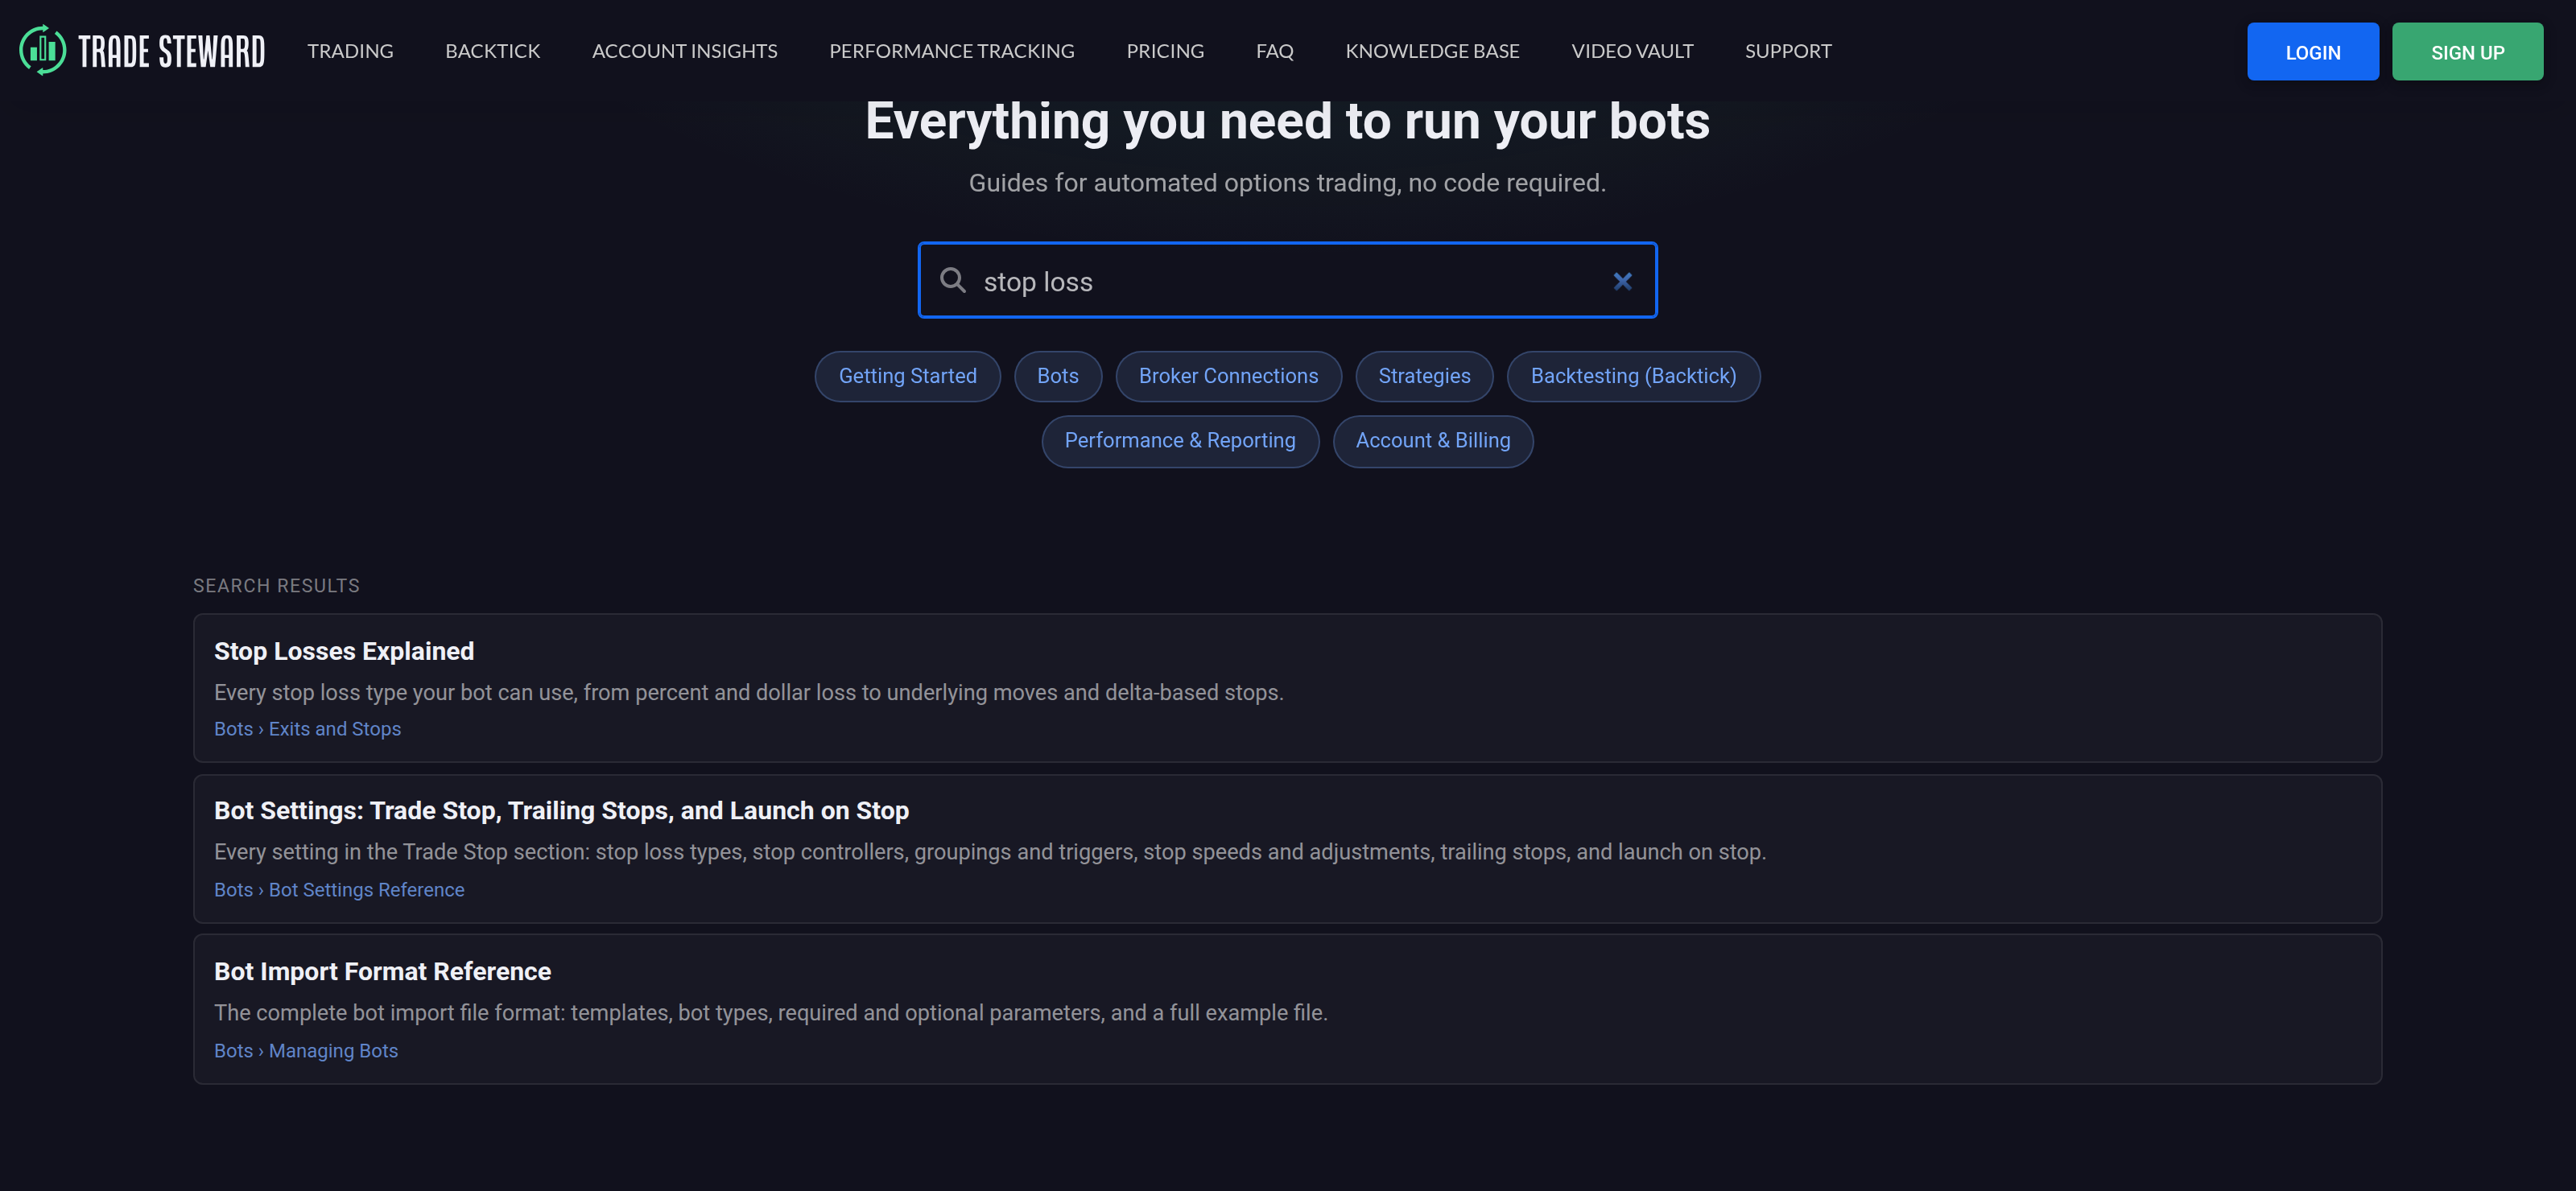2576x1191 pixels.
Task: Click 'Every setting in the Trade Stop' description
Action: [990, 852]
